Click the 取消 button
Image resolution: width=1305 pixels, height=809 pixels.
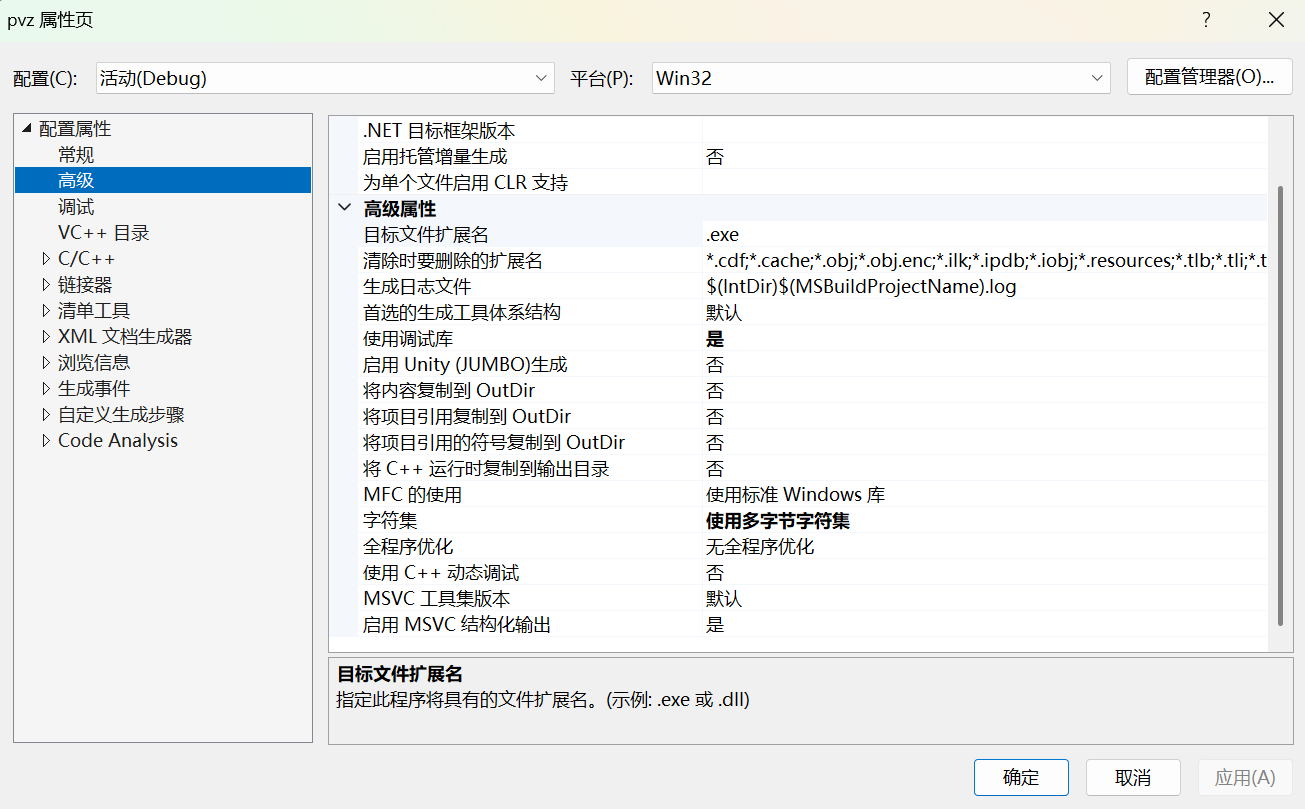pos(1133,777)
